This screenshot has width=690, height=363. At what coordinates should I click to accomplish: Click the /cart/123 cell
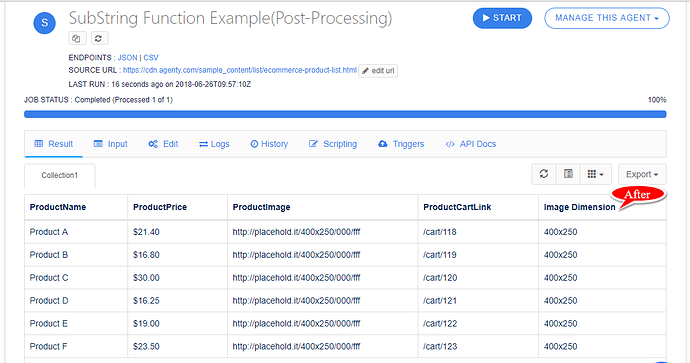pyautogui.click(x=478, y=346)
